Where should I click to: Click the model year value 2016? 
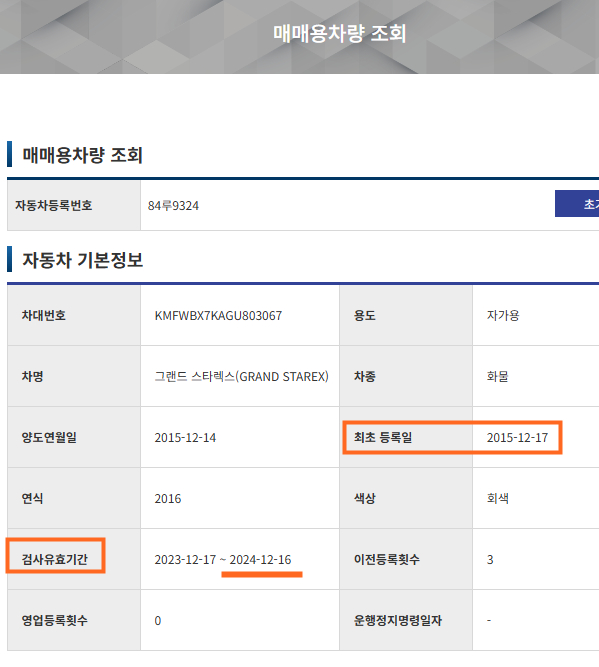click(168, 499)
